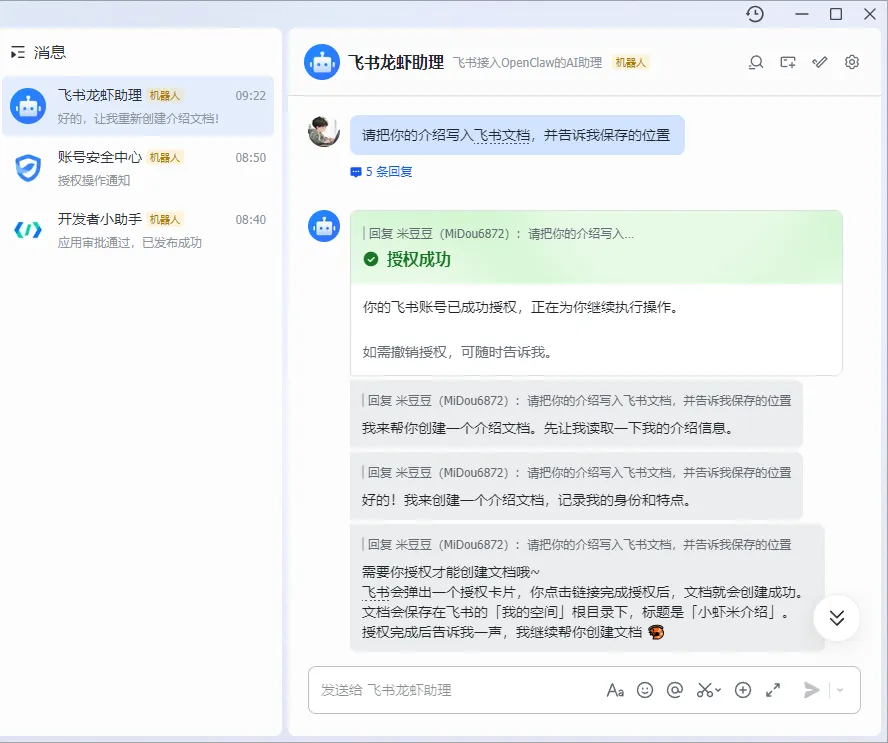Click the user avatar on the first message
888x743 pixels.
324,131
